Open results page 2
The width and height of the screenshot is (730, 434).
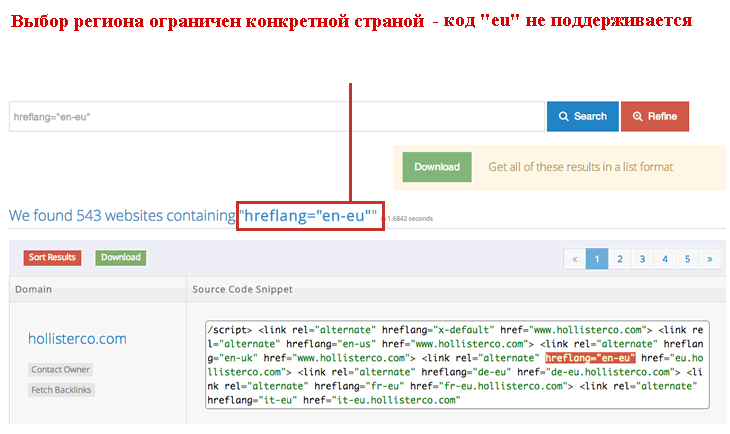(619, 258)
